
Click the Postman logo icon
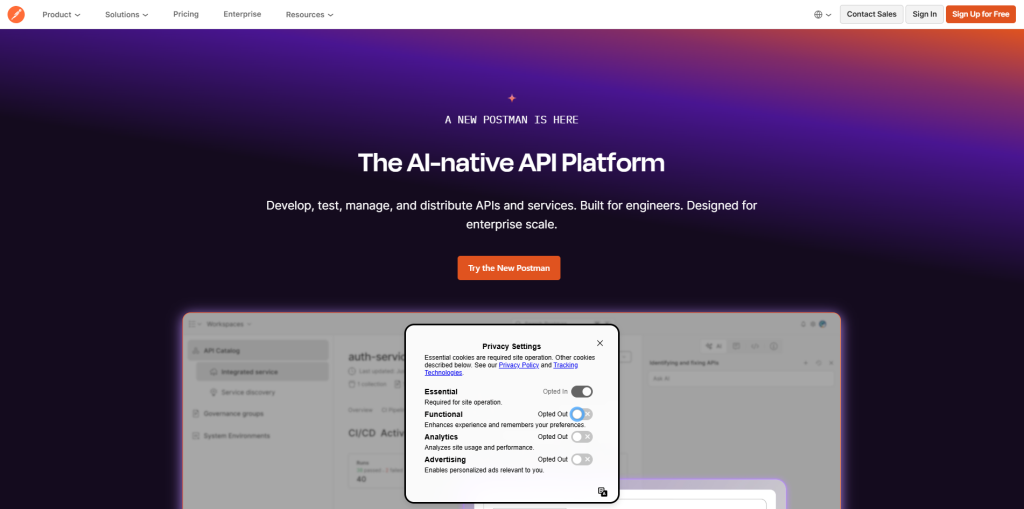coord(16,14)
